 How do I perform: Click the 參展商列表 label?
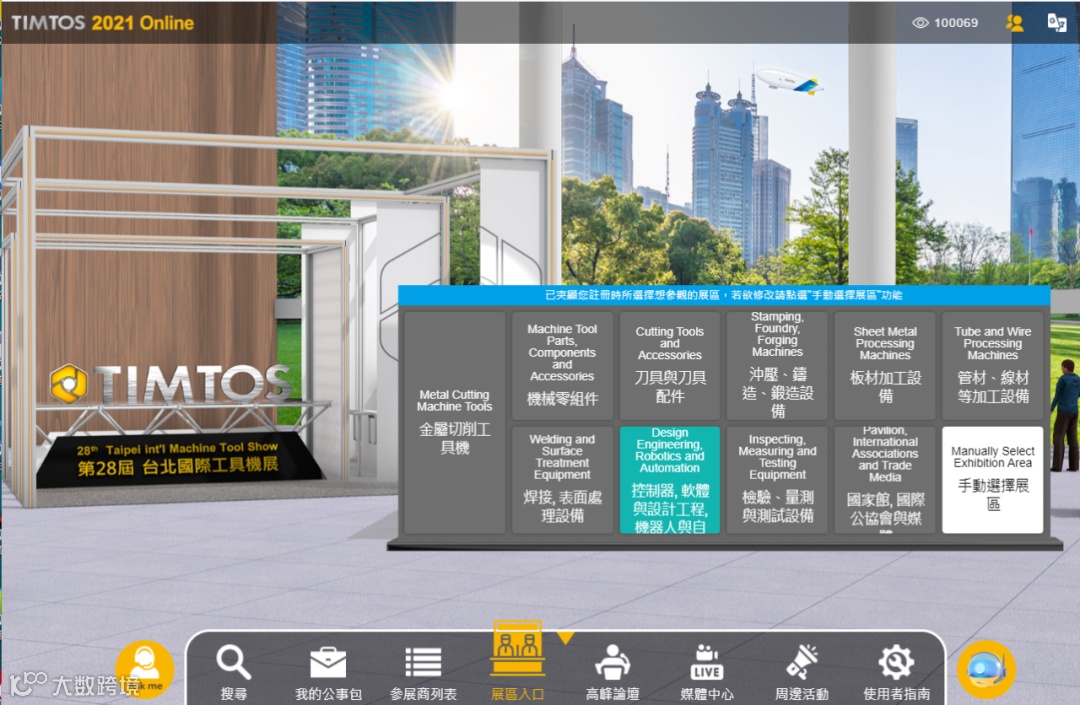423,694
